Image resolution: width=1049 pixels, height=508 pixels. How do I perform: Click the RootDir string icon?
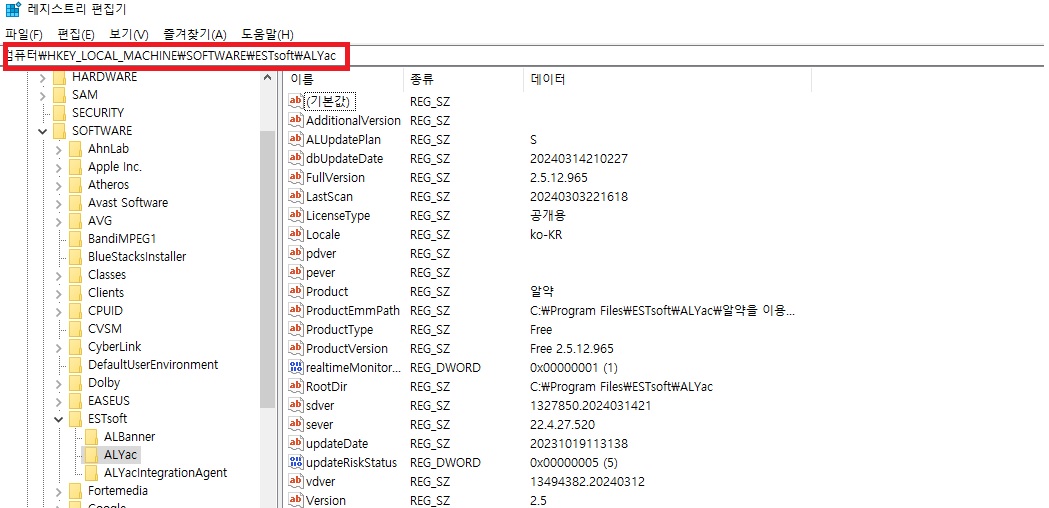(x=296, y=386)
